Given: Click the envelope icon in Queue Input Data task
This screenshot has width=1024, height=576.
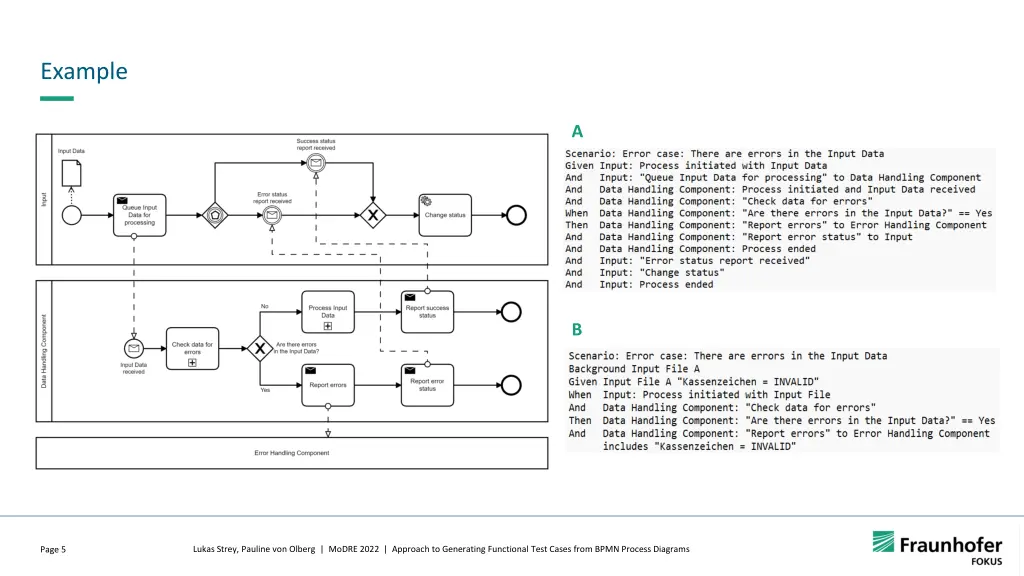Looking at the screenshot, I should pyautogui.click(x=122, y=200).
